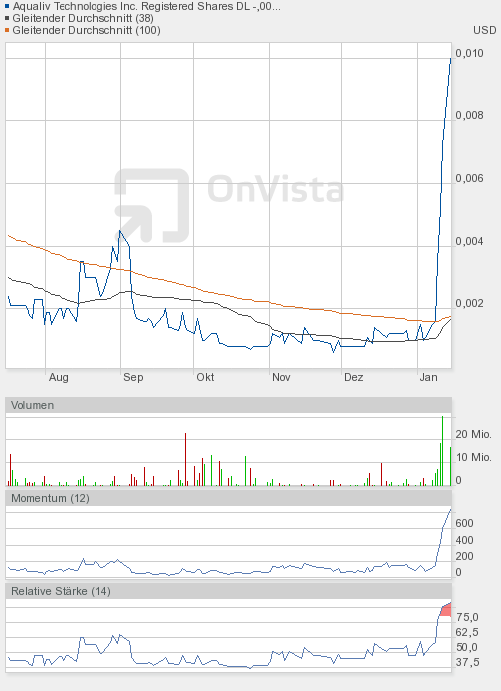The width and height of the screenshot is (501, 691).
Task: Click the 10 Mio. volume axis label
Action: coord(473,457)
